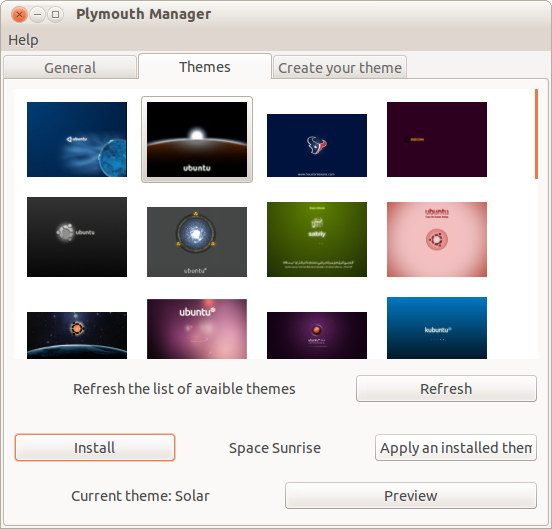Click the orange vertical scrollbar handle
The height and width of the screenshot is (529, 552).
pyautogui.click(x=536, y=134)
